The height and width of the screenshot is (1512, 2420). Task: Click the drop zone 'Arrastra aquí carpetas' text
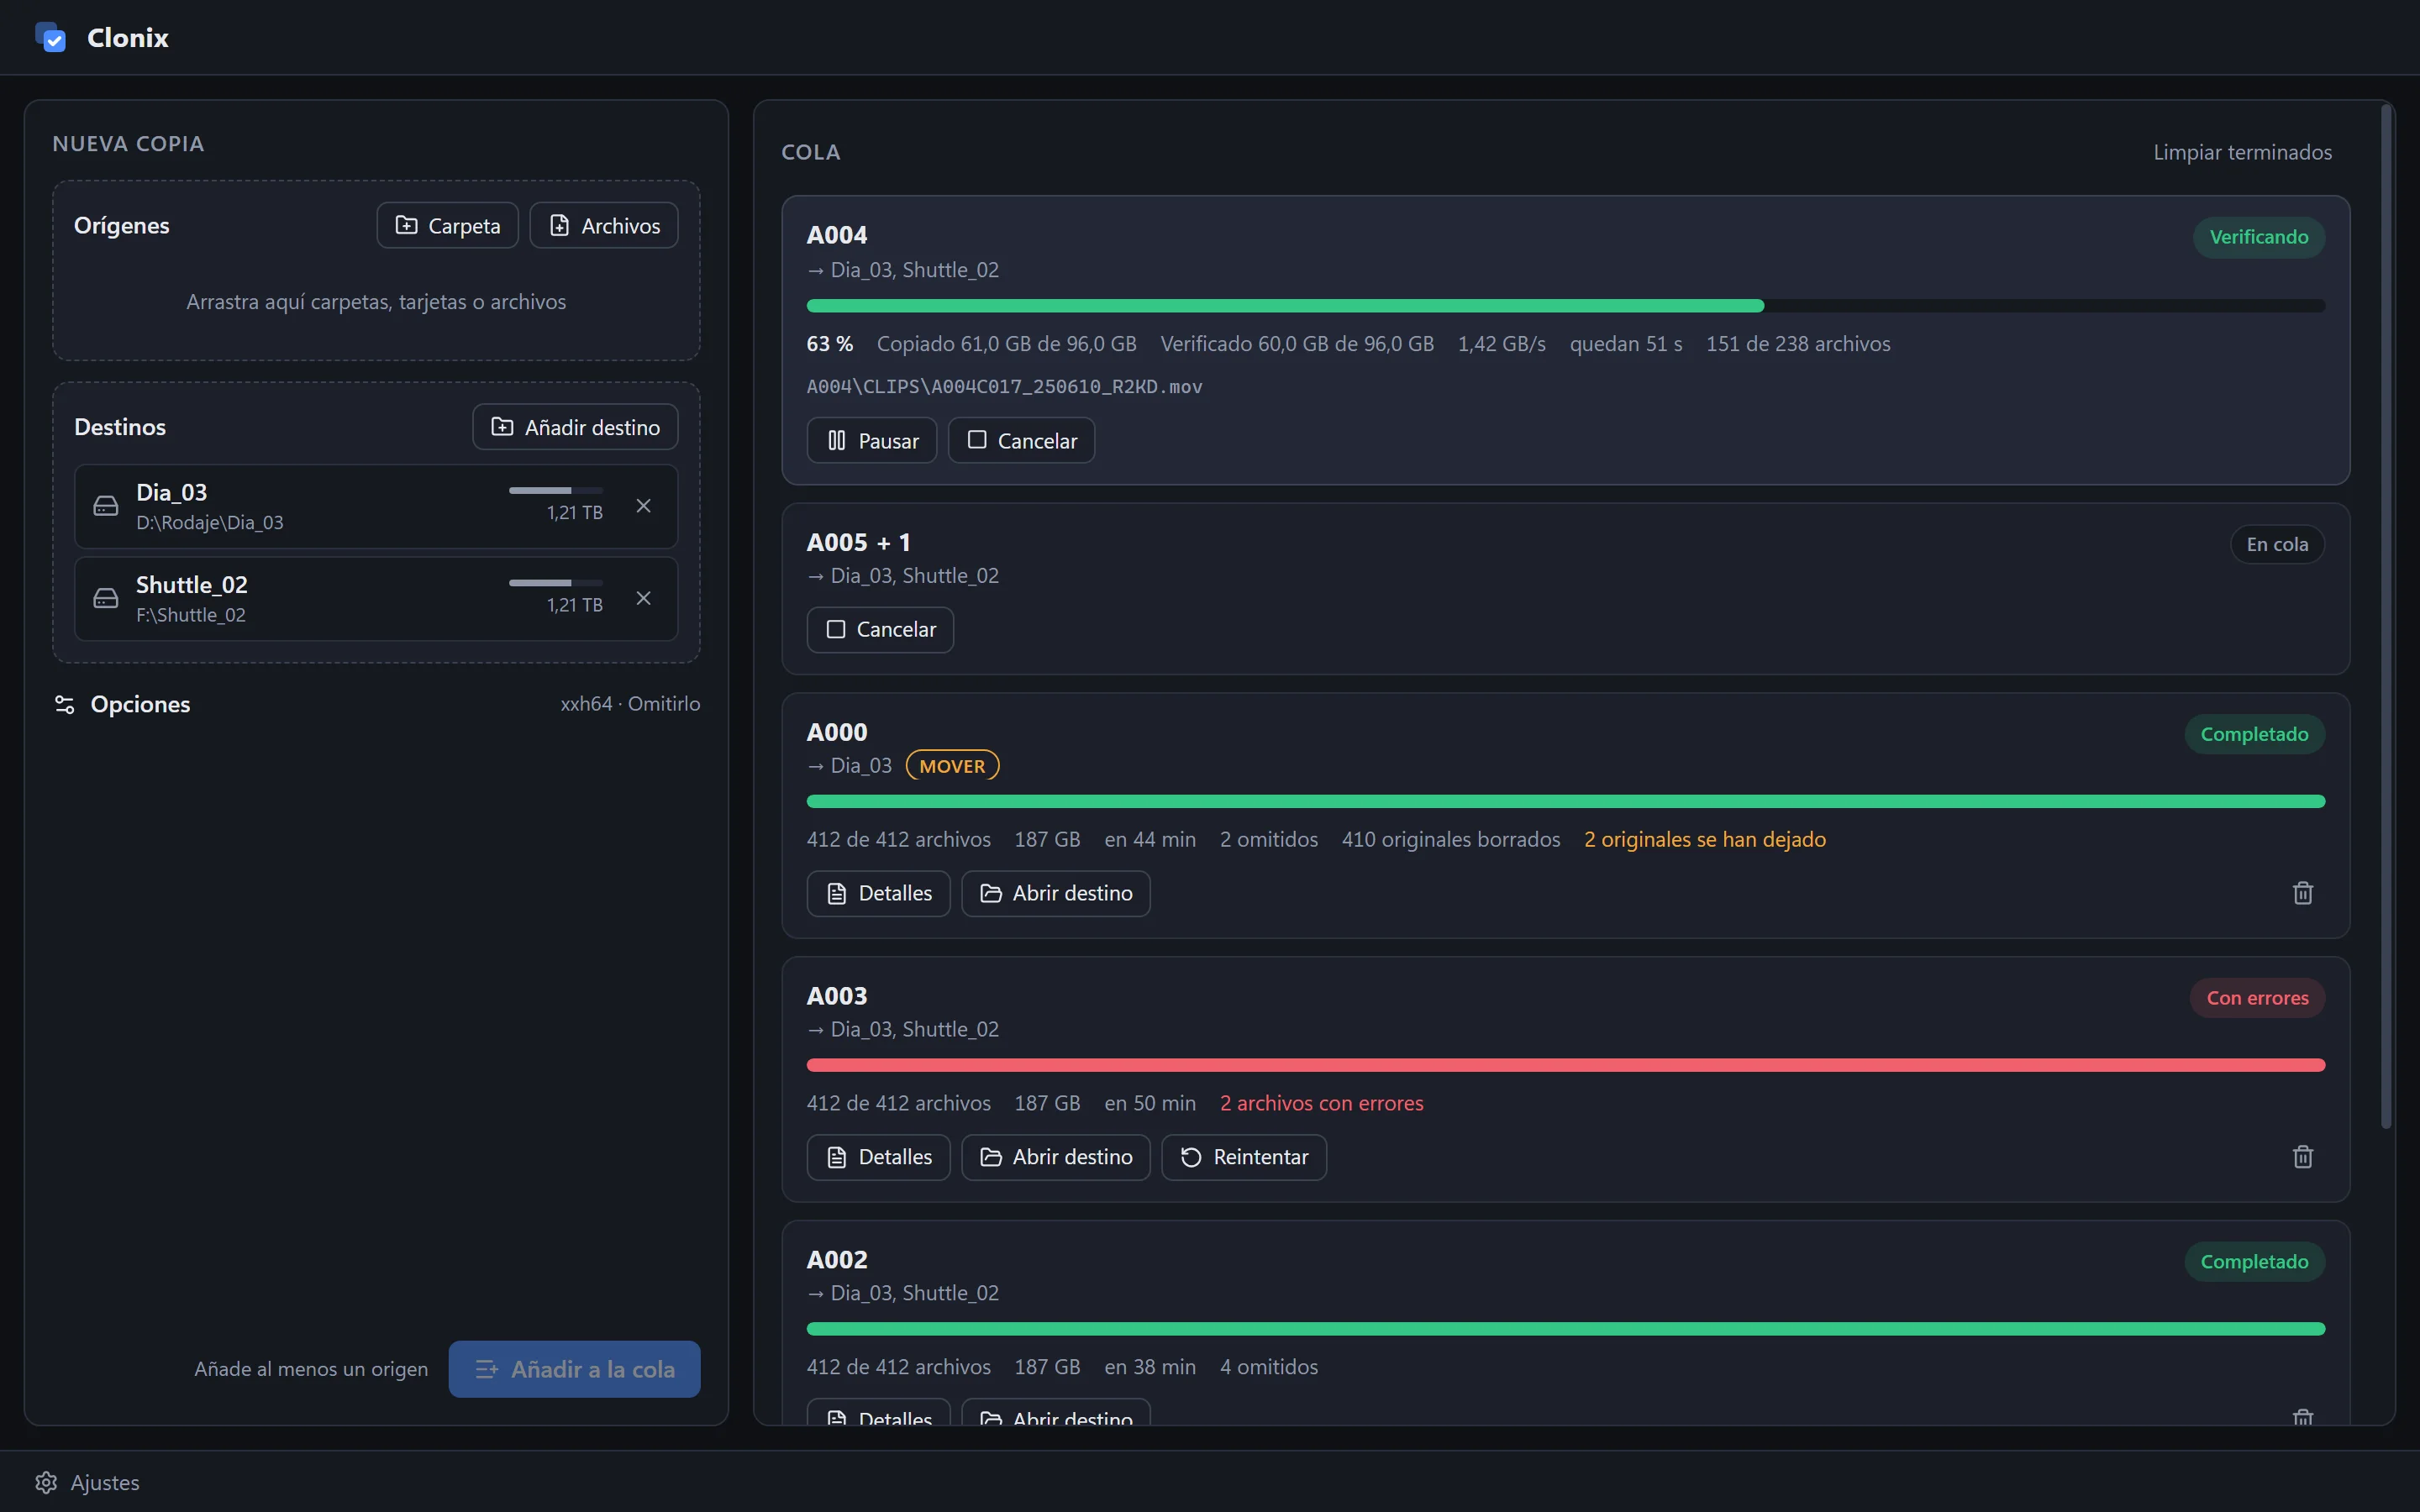(376, 301)
